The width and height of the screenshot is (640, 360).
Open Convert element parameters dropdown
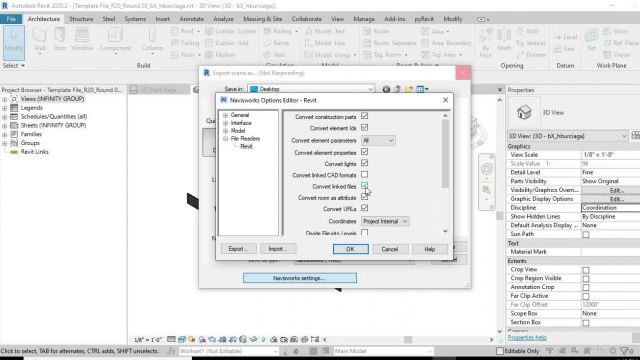[x=378, y=140]
